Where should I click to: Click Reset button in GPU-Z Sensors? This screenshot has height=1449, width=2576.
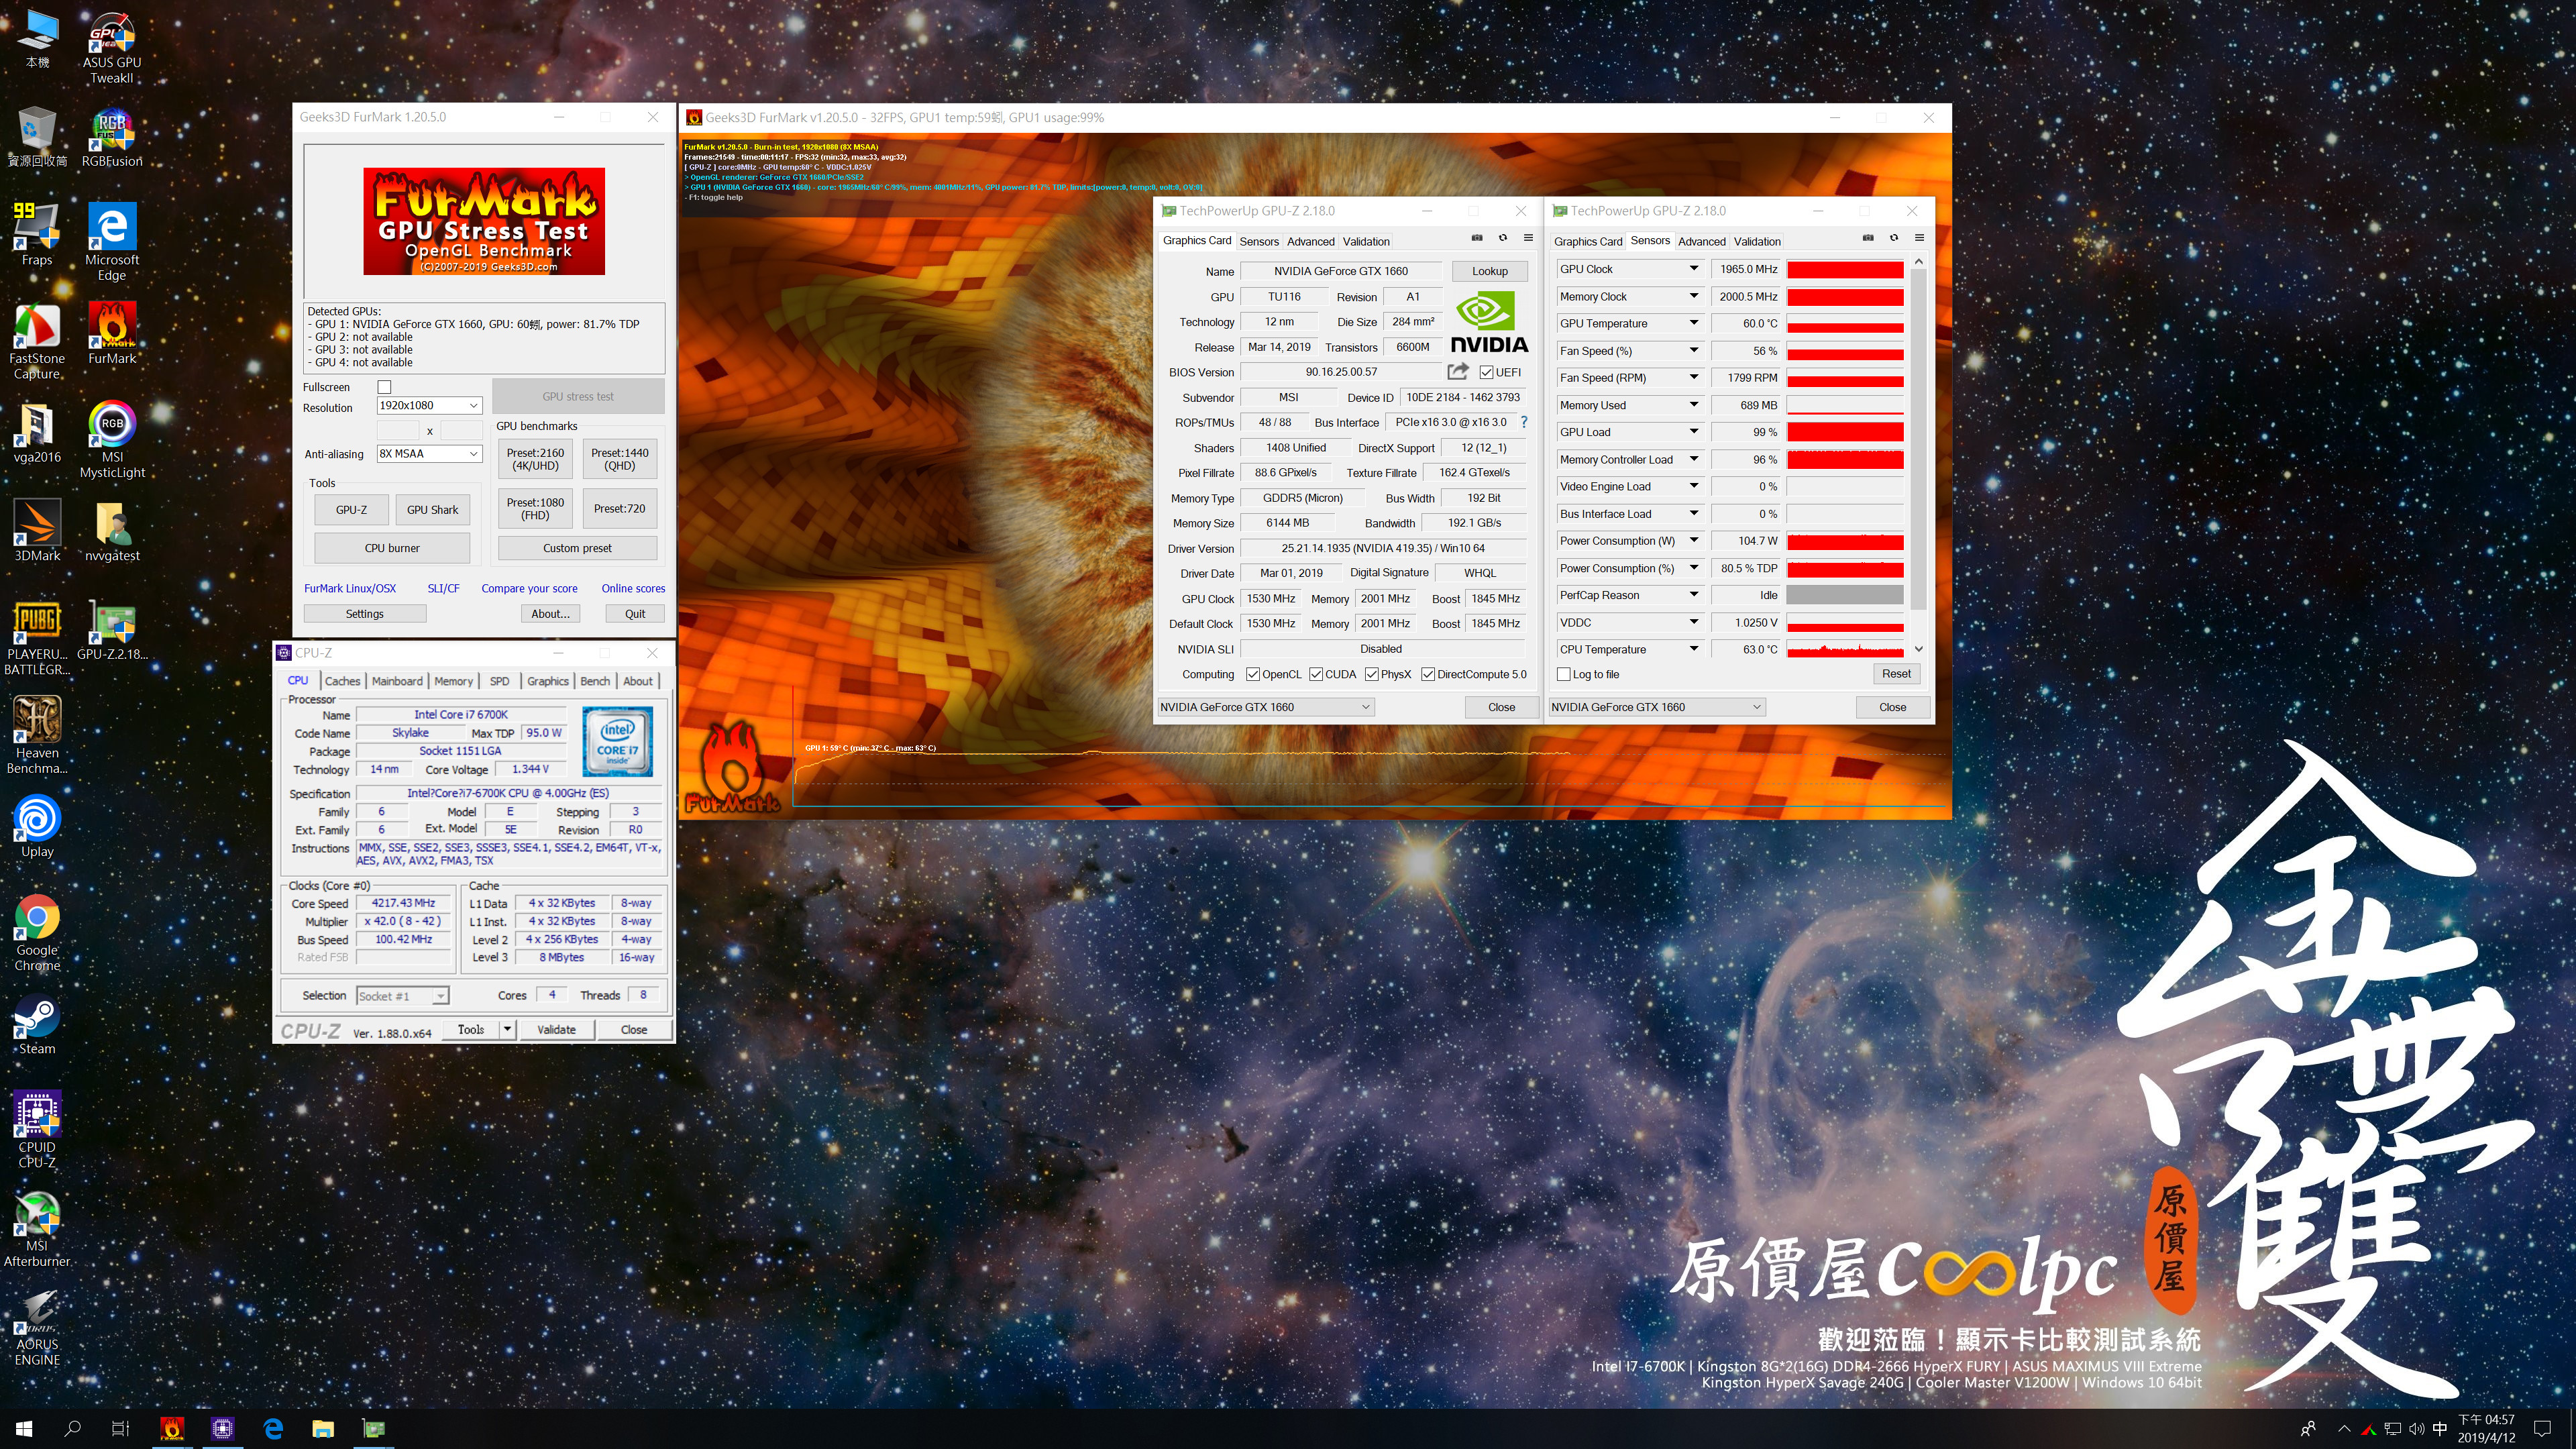pos(1895,674)
